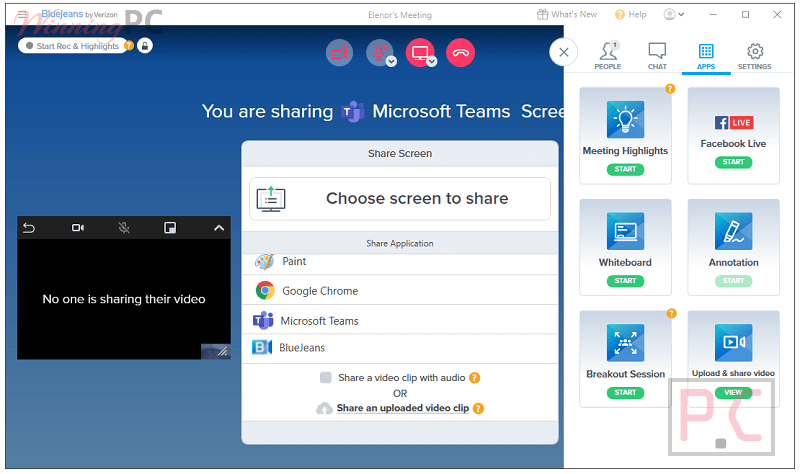Click help badge on Meeting Highlights card

pyautogui.click(x=670, y=89)
